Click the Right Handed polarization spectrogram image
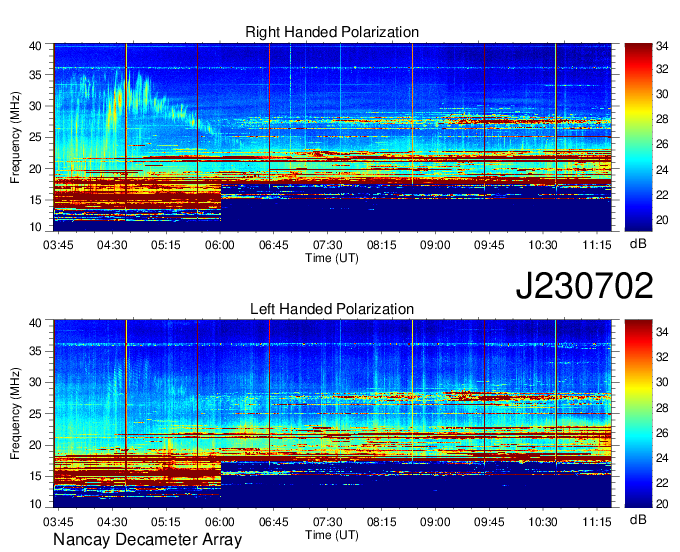 332,137
